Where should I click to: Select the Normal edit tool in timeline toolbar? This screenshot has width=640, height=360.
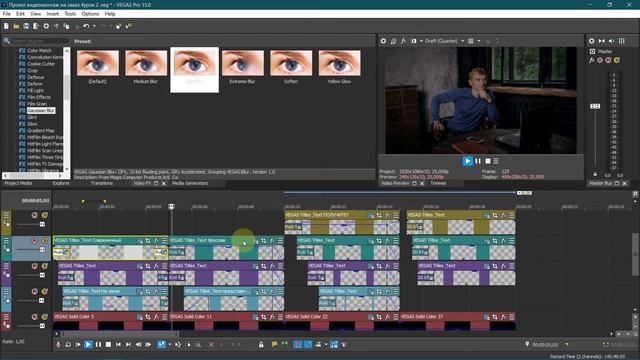pos(162,344)
